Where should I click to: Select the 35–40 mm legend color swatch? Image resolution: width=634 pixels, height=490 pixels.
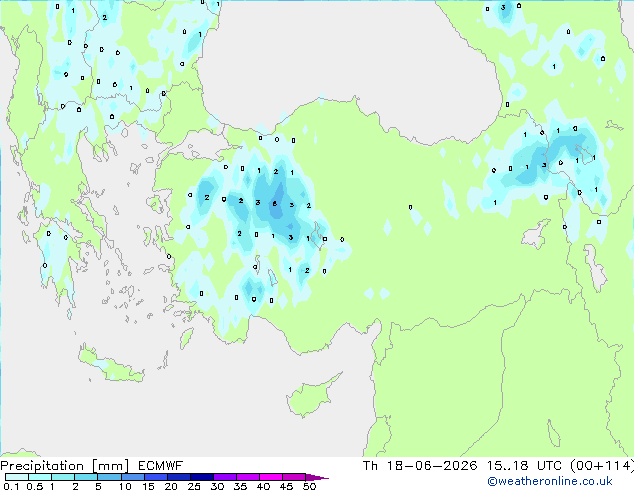pos(248,477)
